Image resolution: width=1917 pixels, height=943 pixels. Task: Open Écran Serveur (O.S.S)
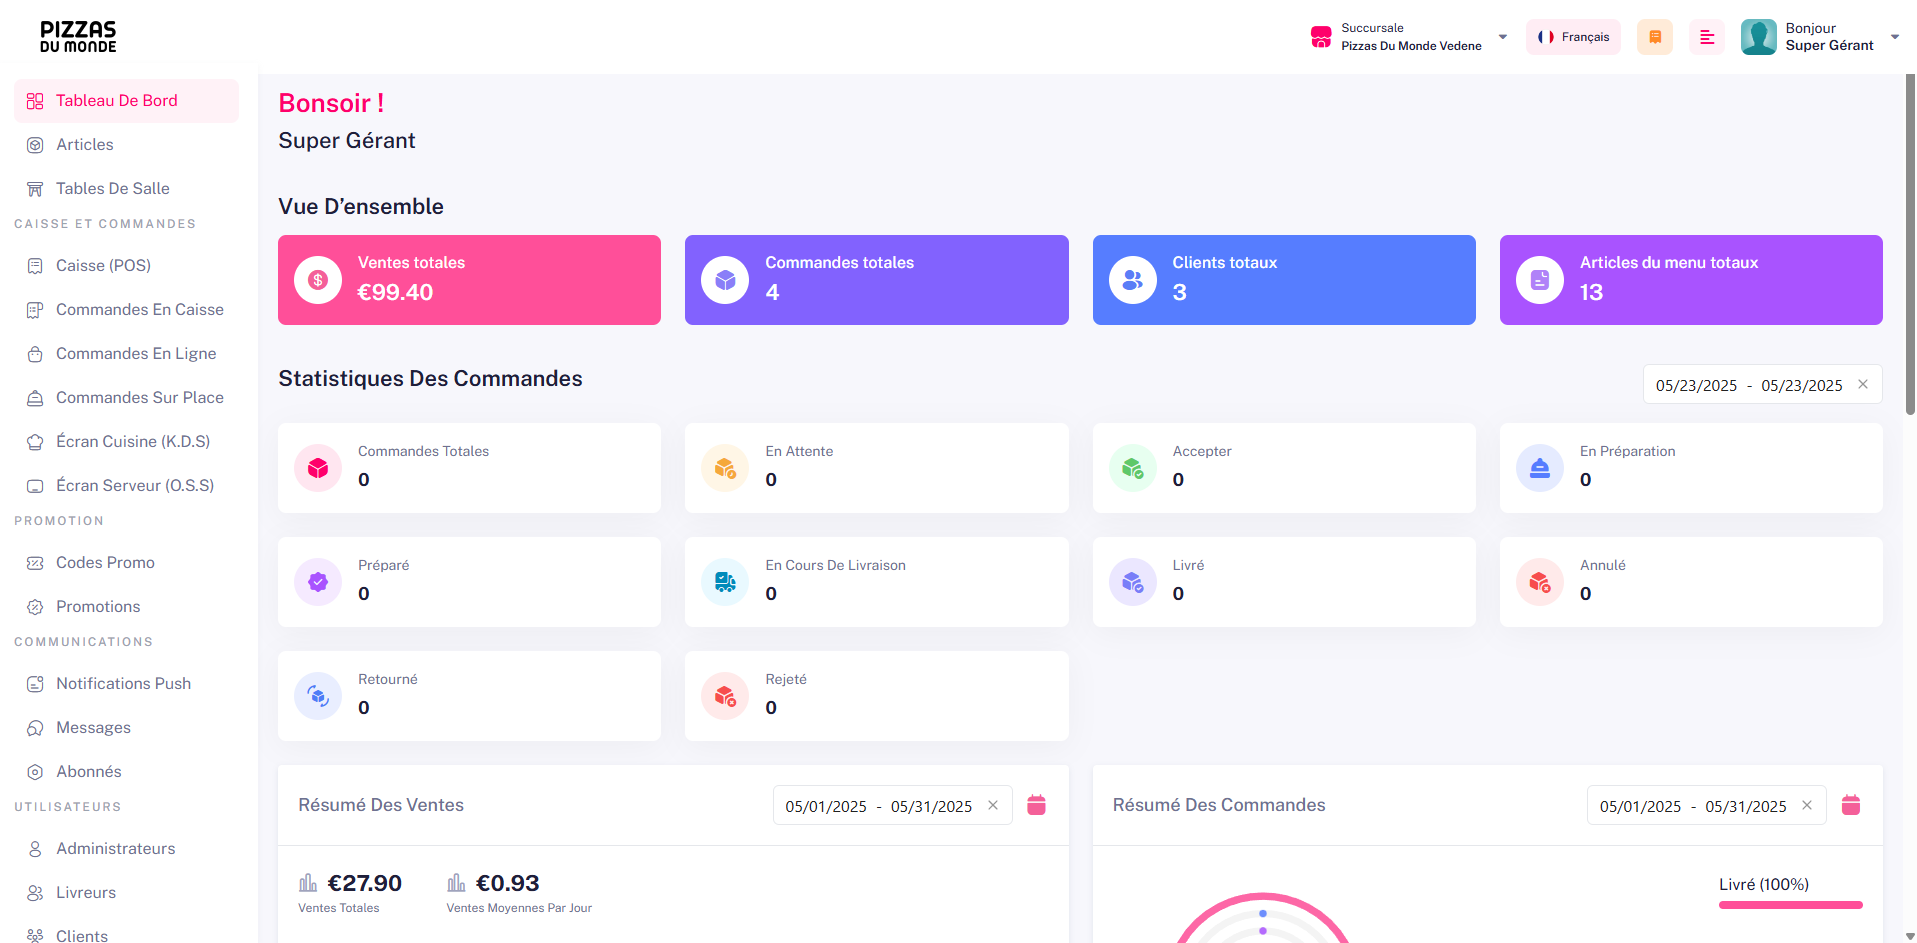pos(126,486)
